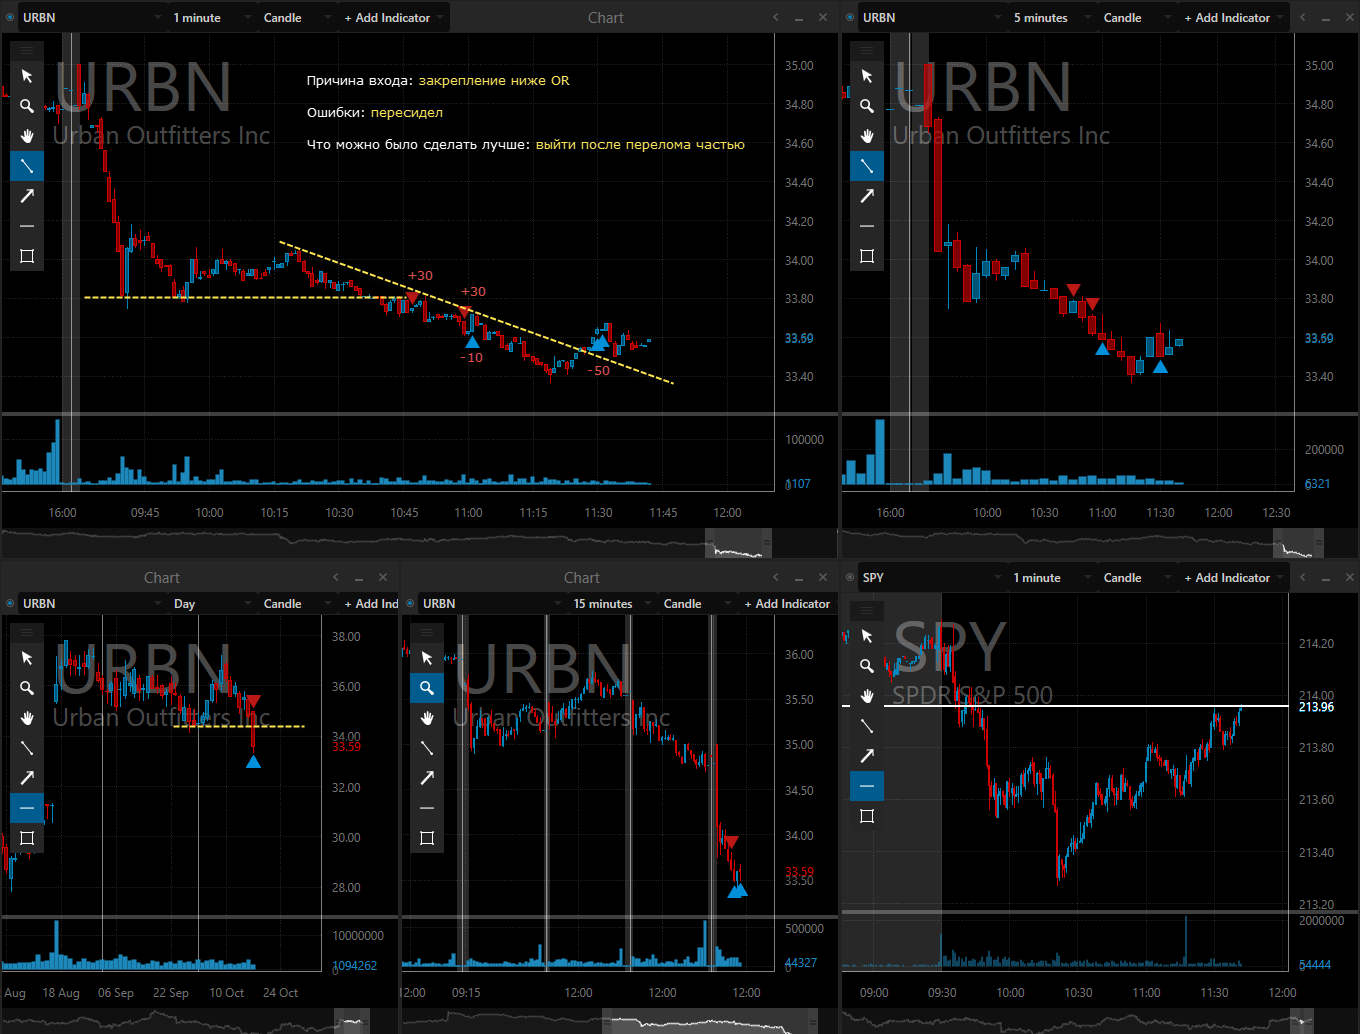Click the annotation text 'пересидел'
Image resolution: width=1360 pixels, height=1034 pixels.
pyautogui.click(x=407, y=113)
